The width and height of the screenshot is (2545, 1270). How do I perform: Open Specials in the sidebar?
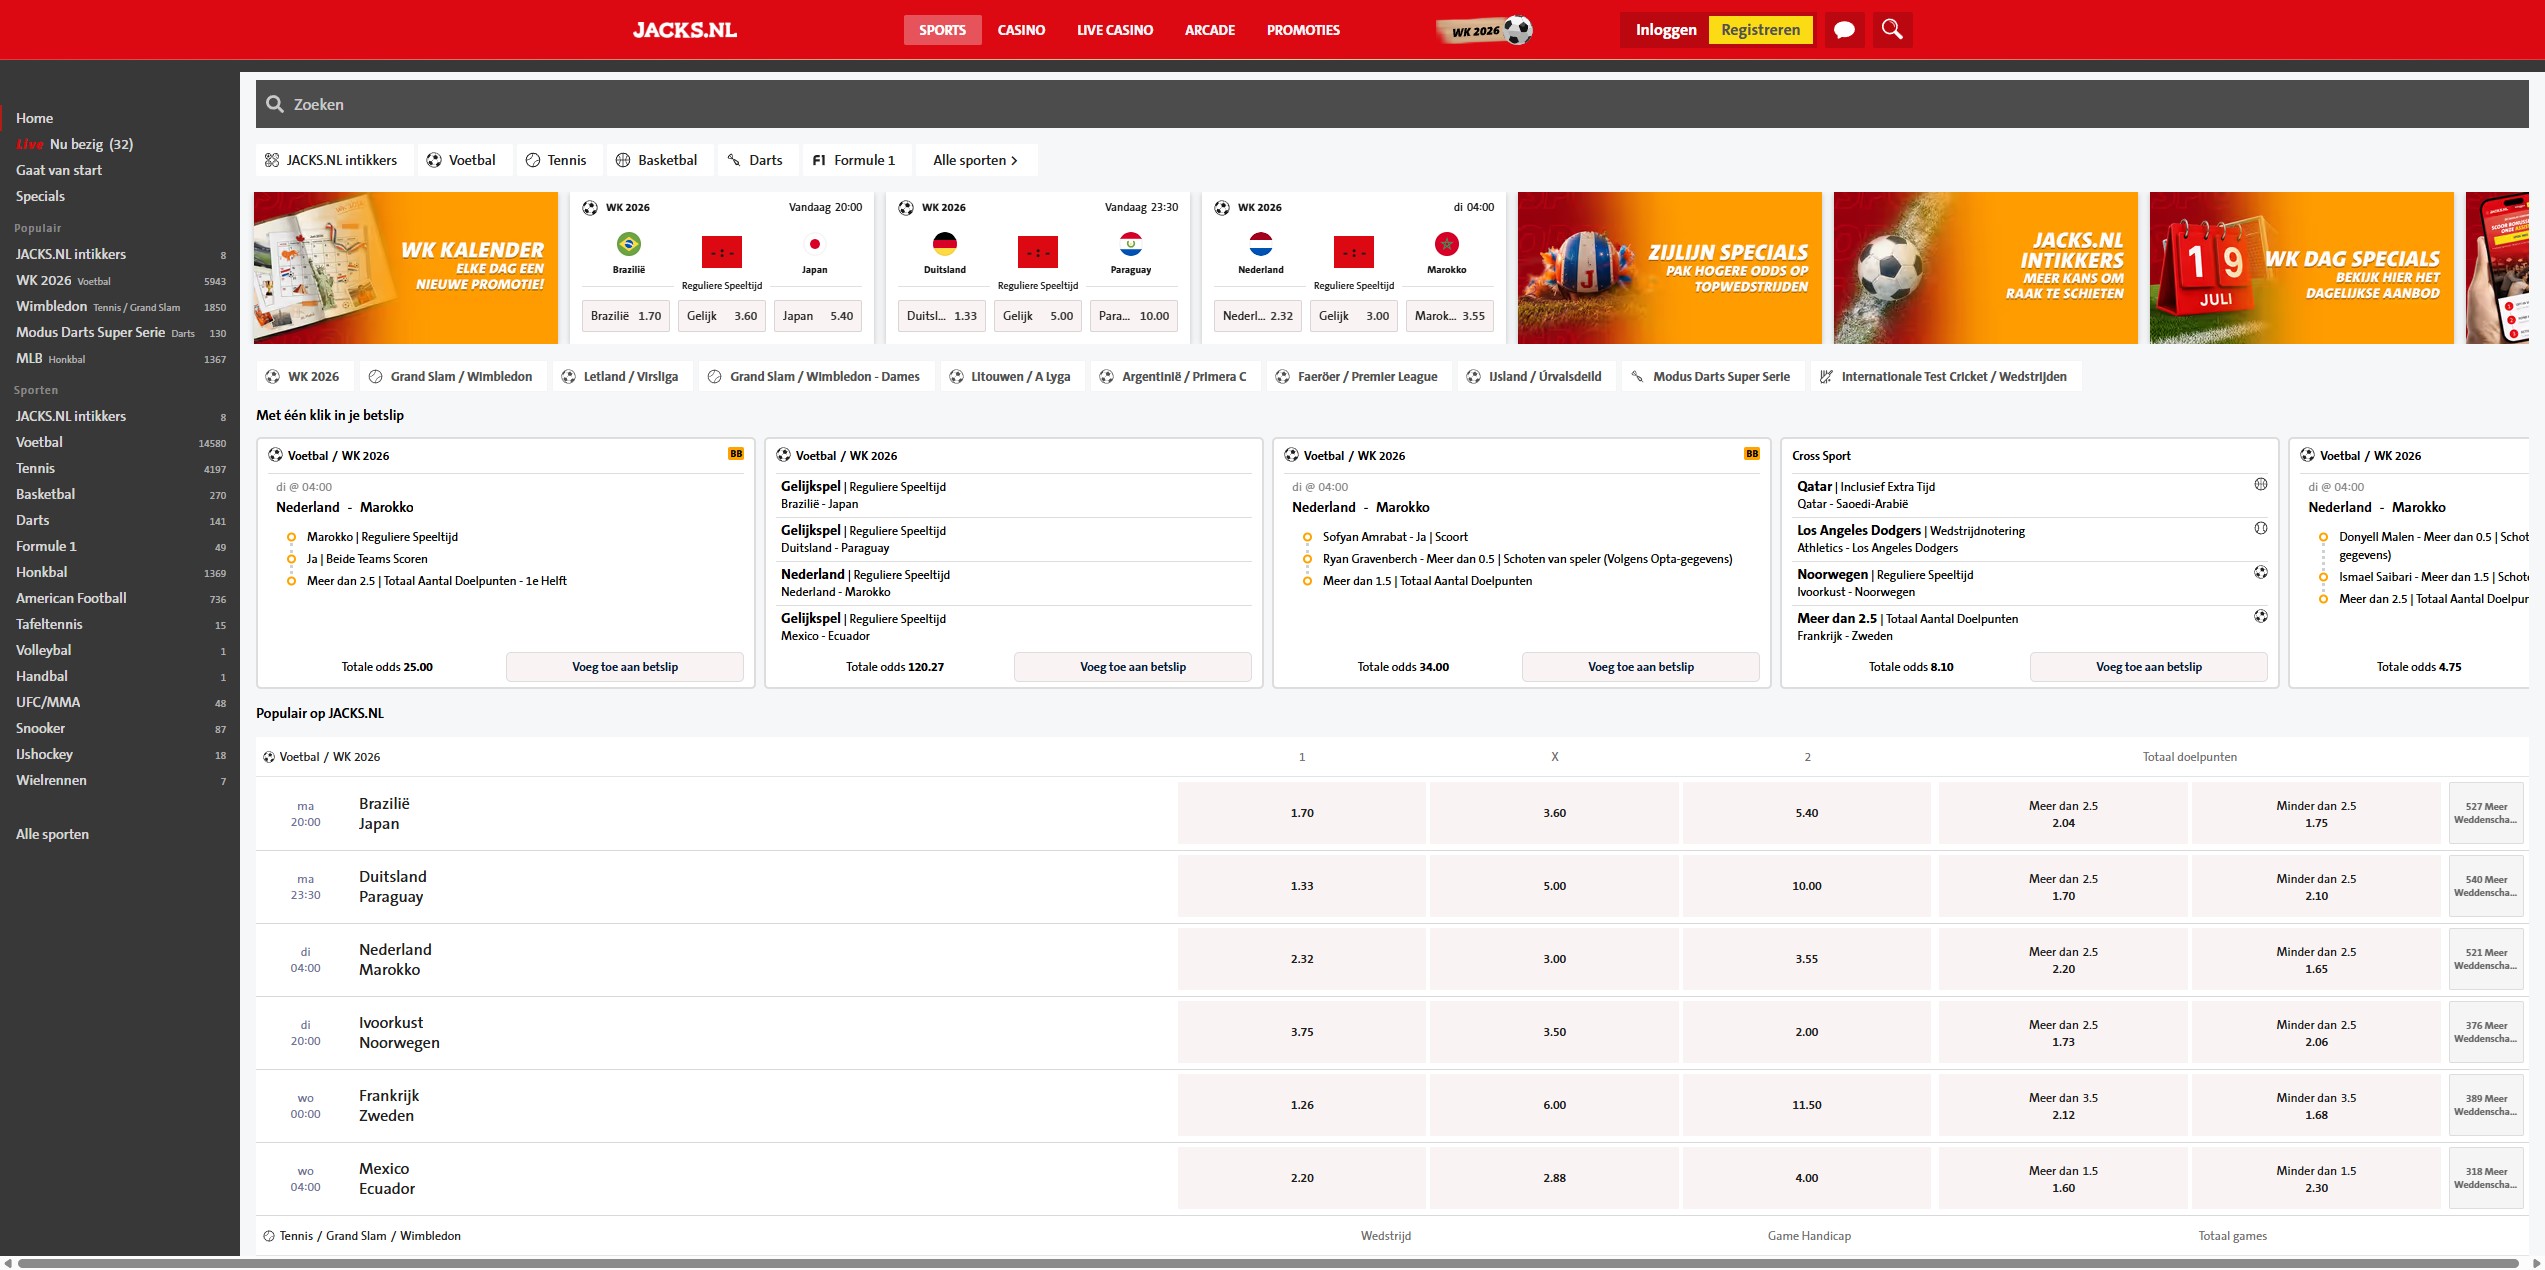pos(40,196)
